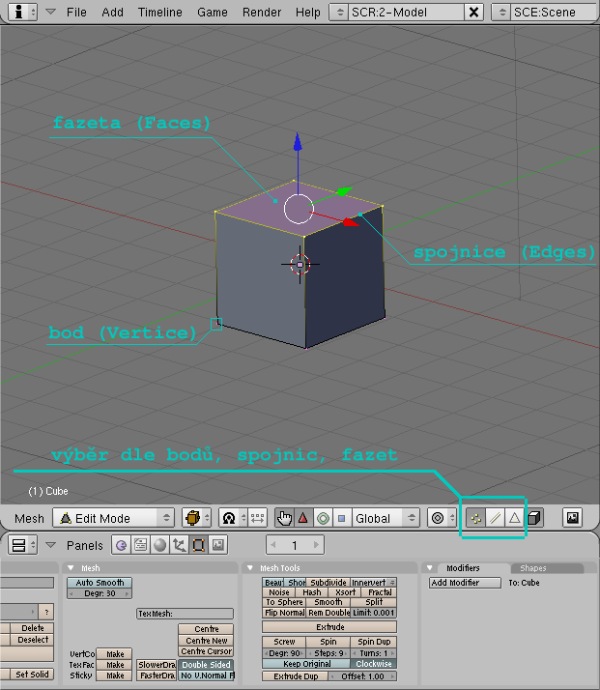Toggle move object centers only icon
Viewport: 600px width, 690px height.
258,518
